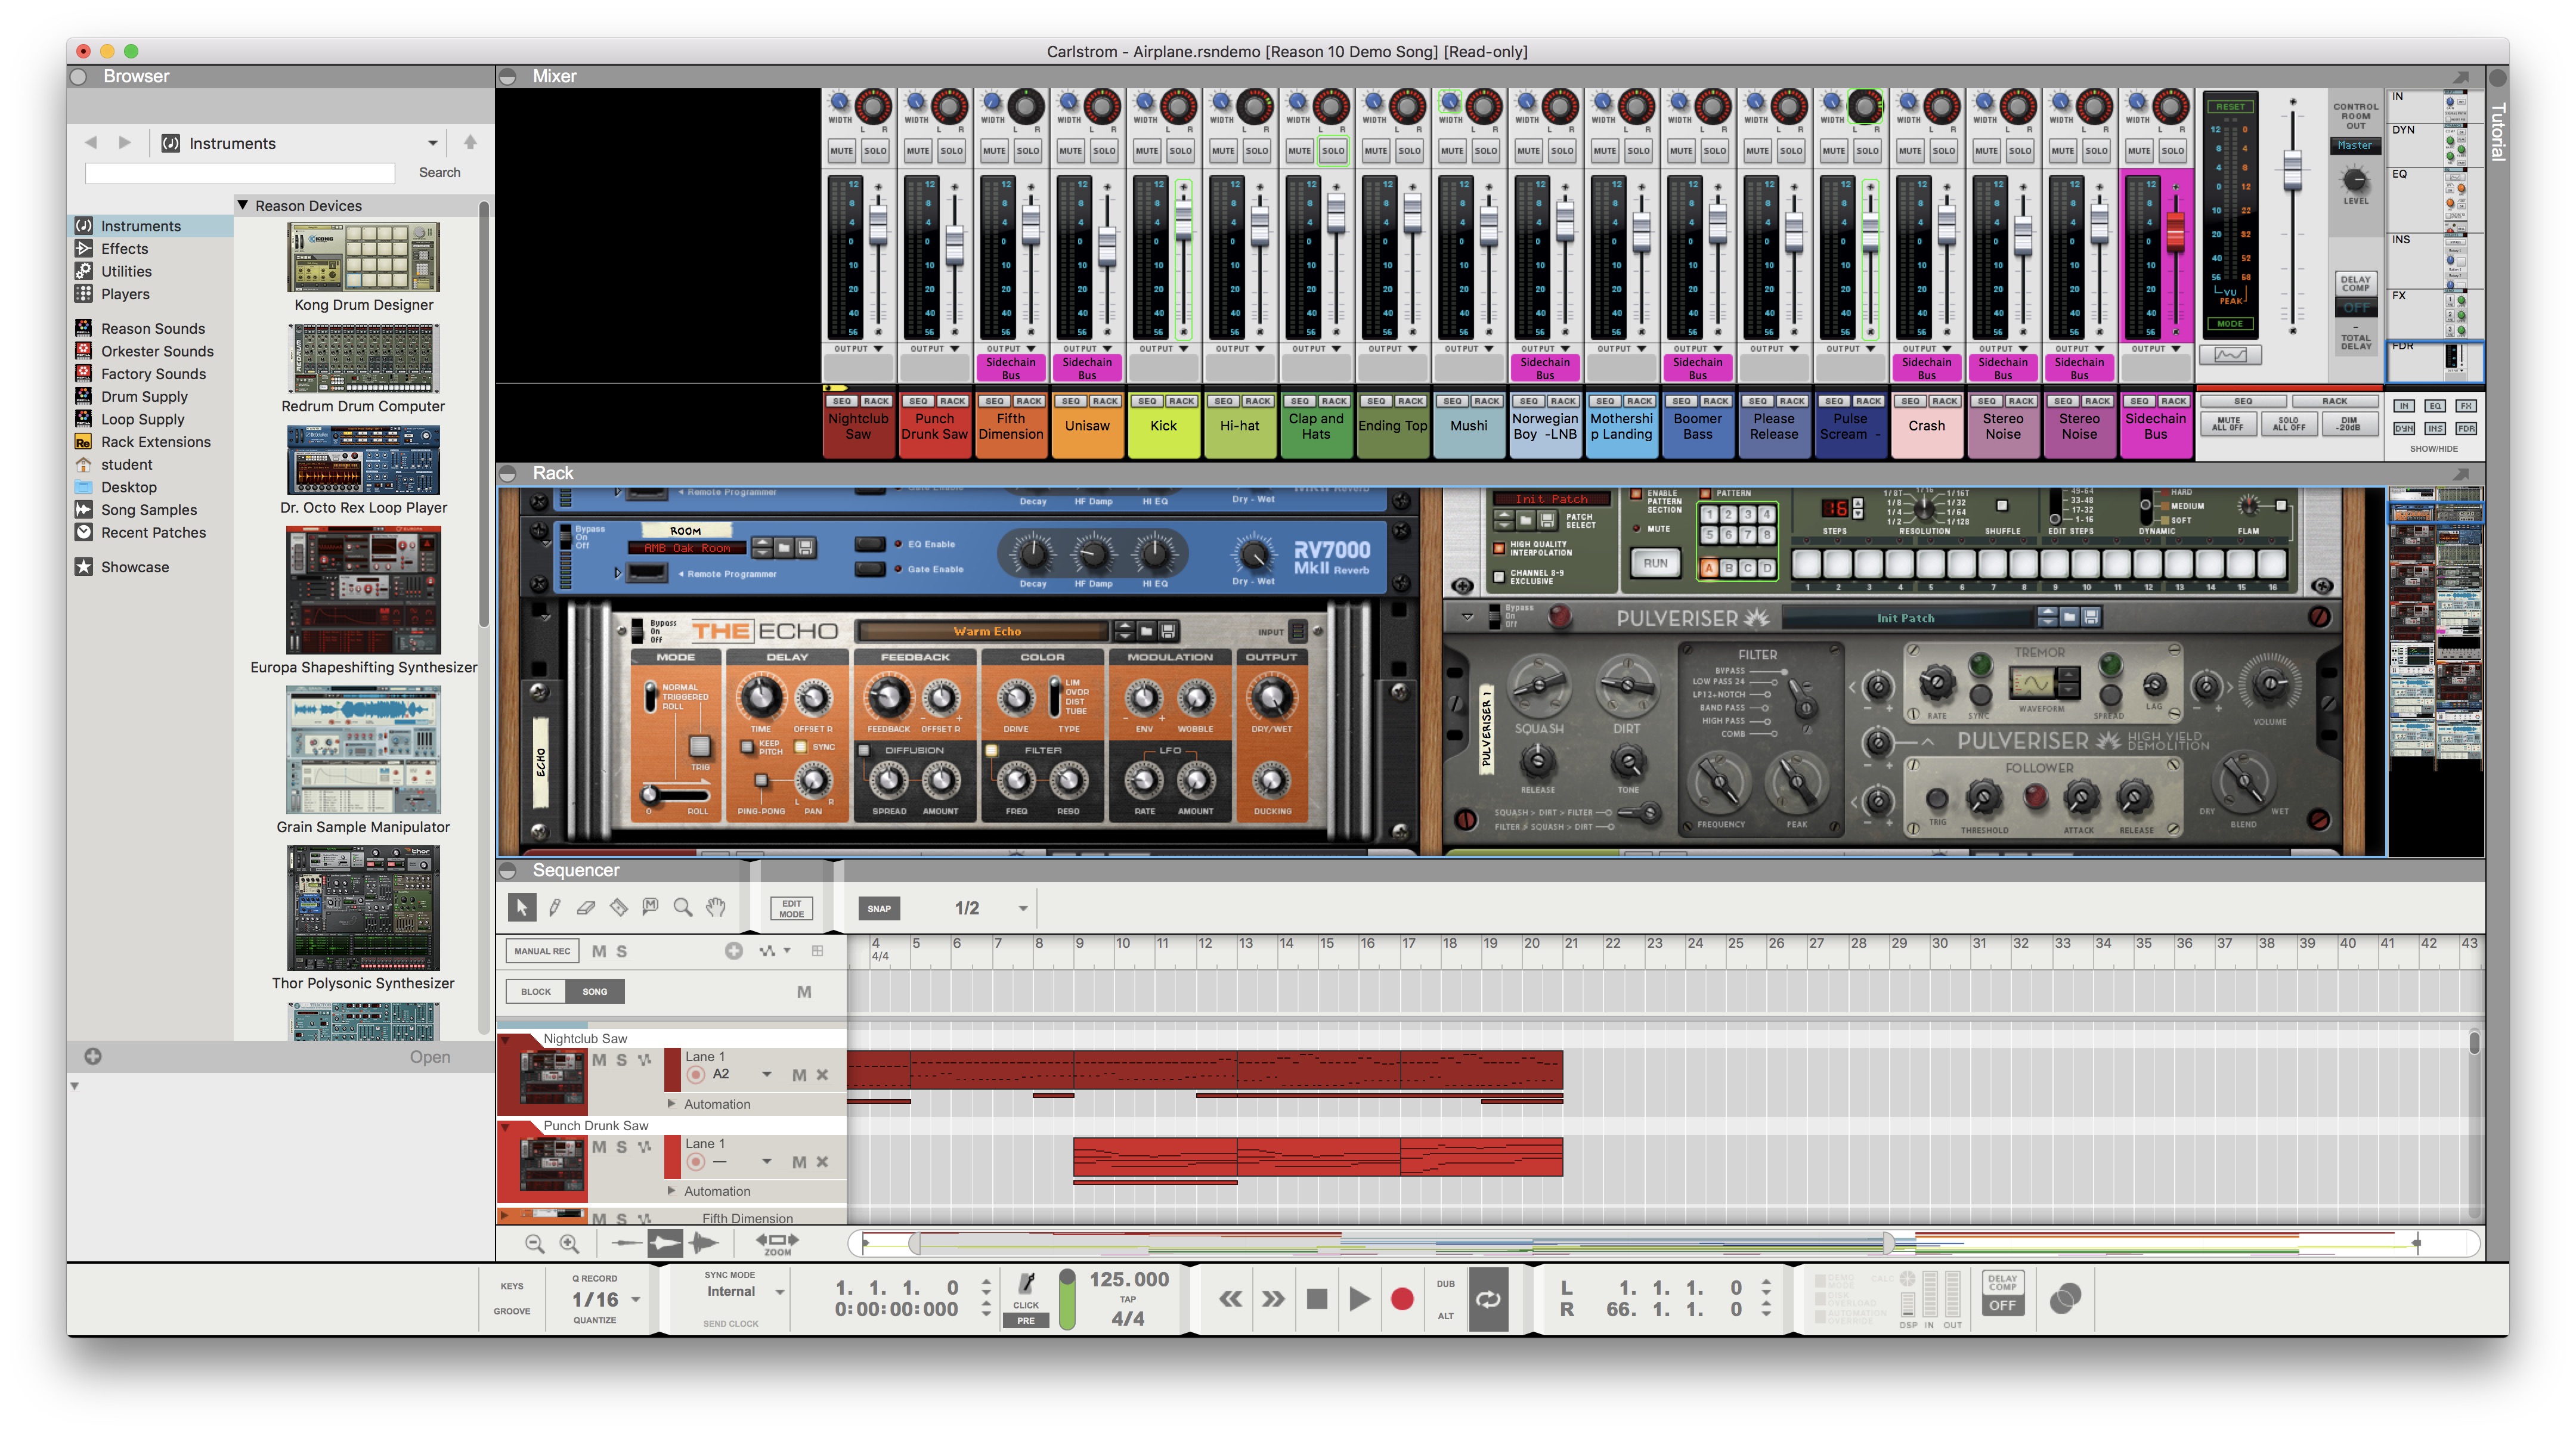Click EDIT MODE in sequencer toolbar

(791, 908)
